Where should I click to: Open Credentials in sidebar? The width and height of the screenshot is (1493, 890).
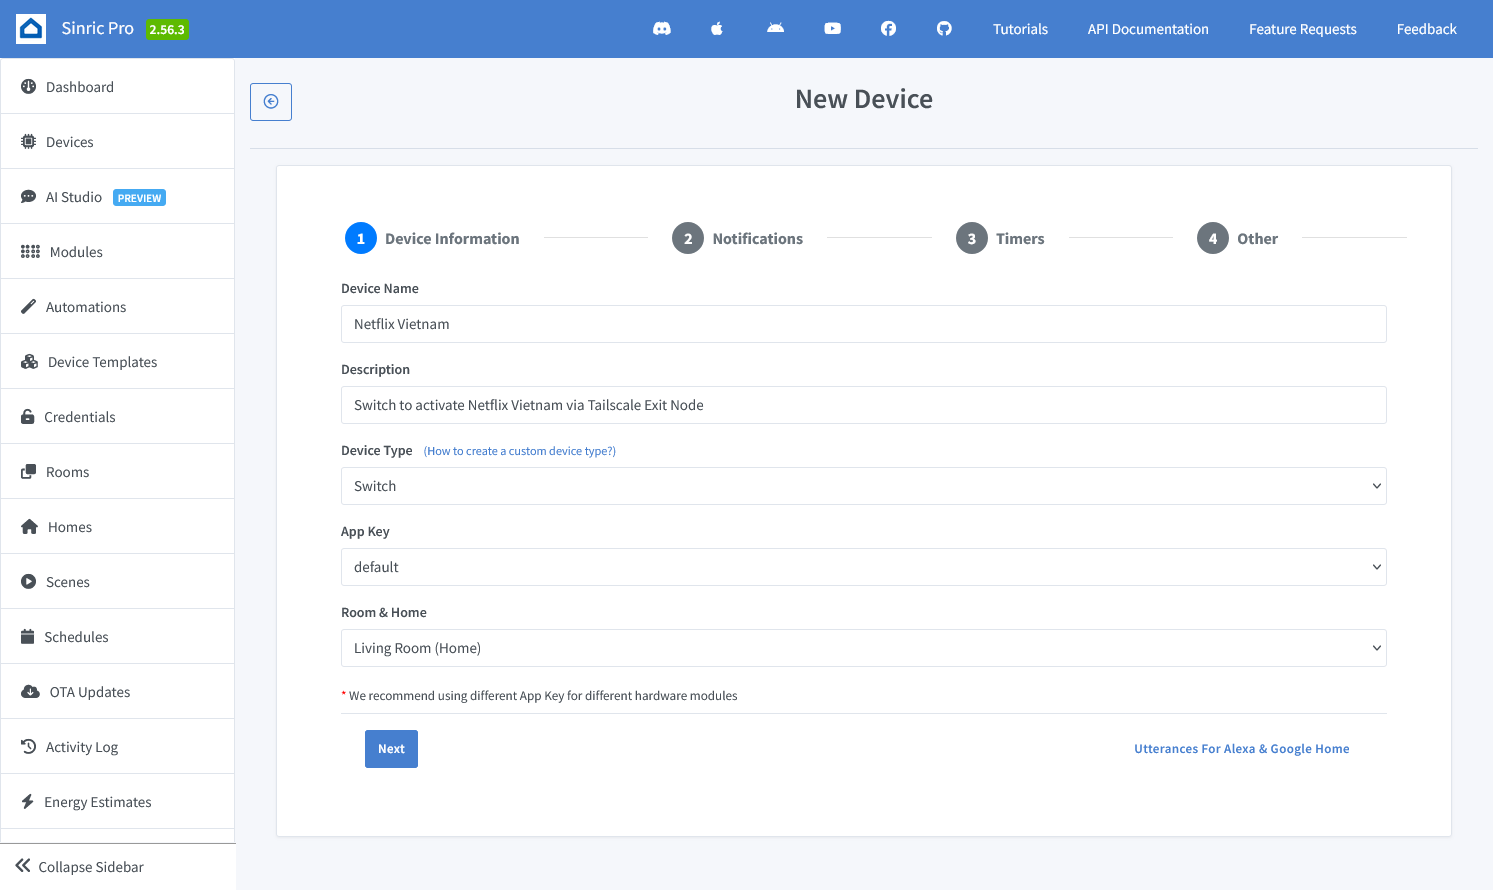tap(118, 417)
